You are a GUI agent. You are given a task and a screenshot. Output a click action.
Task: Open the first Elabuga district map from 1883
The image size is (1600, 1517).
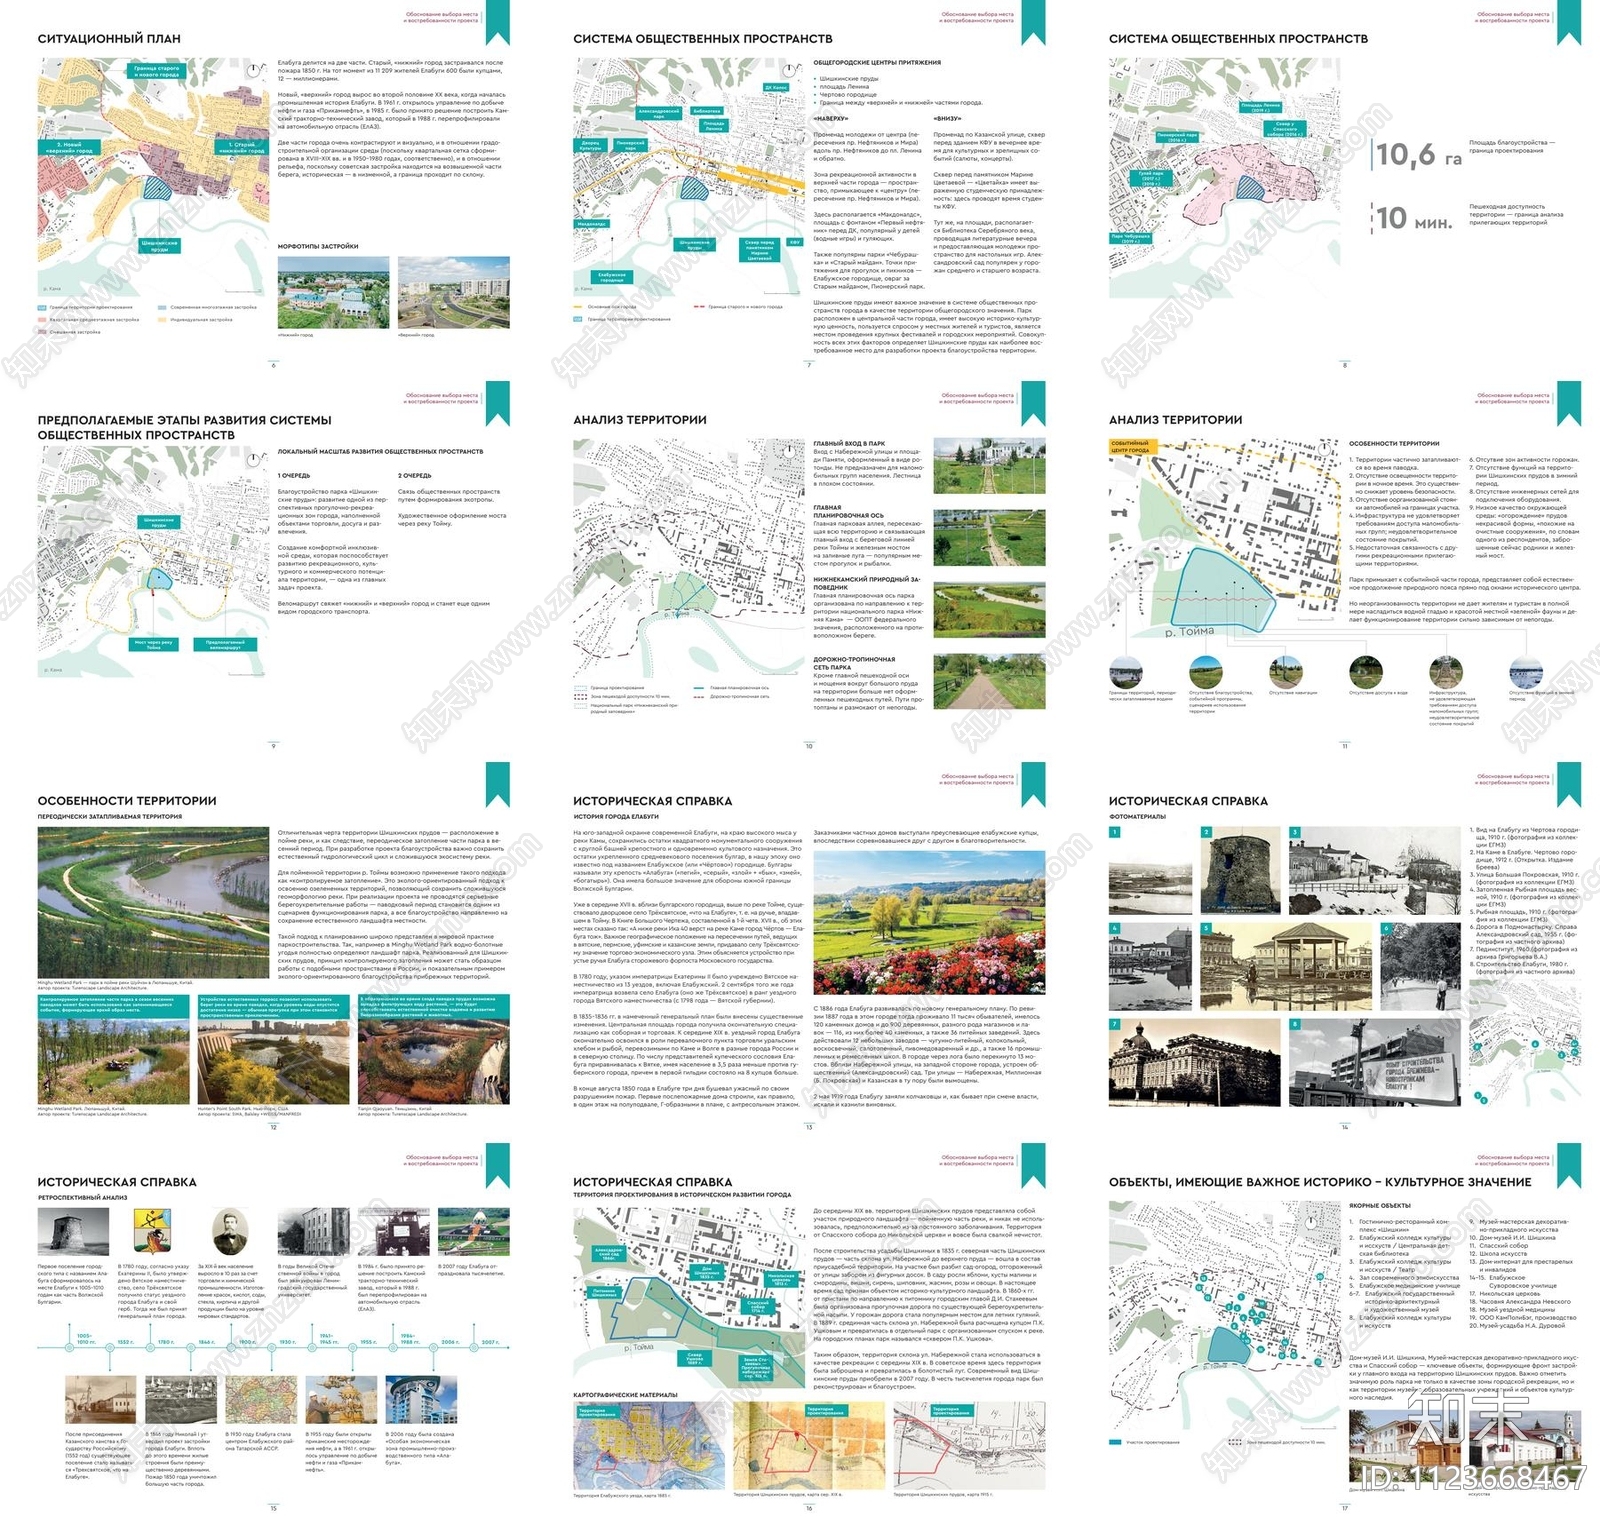(x=649, y=1446)
